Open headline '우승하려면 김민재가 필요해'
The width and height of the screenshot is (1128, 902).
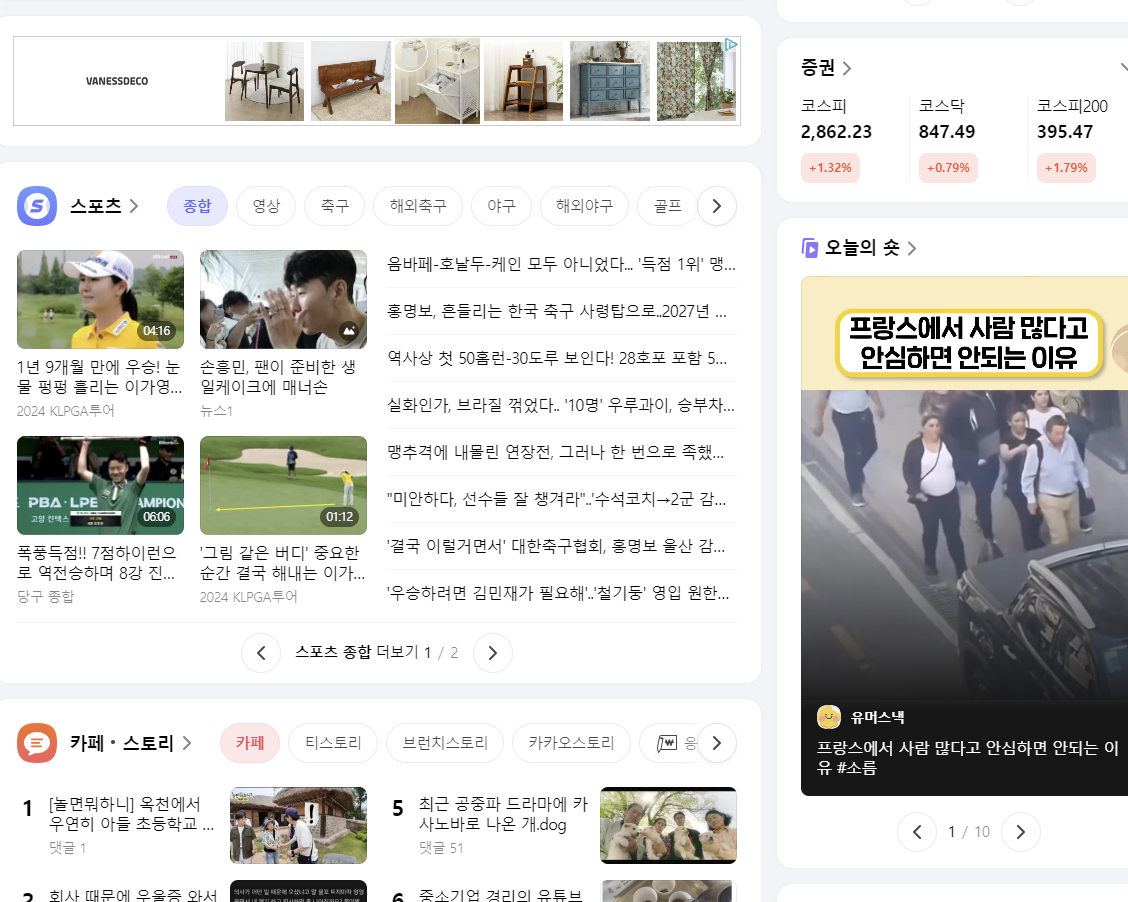[x=558, y=593]
